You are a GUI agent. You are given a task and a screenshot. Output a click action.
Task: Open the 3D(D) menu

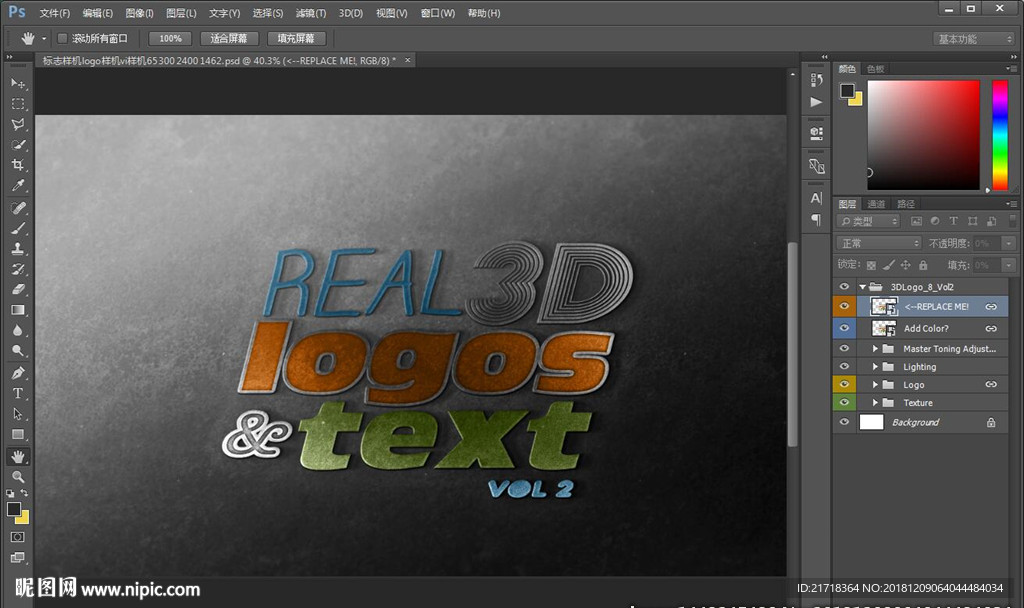click(350, 14)
